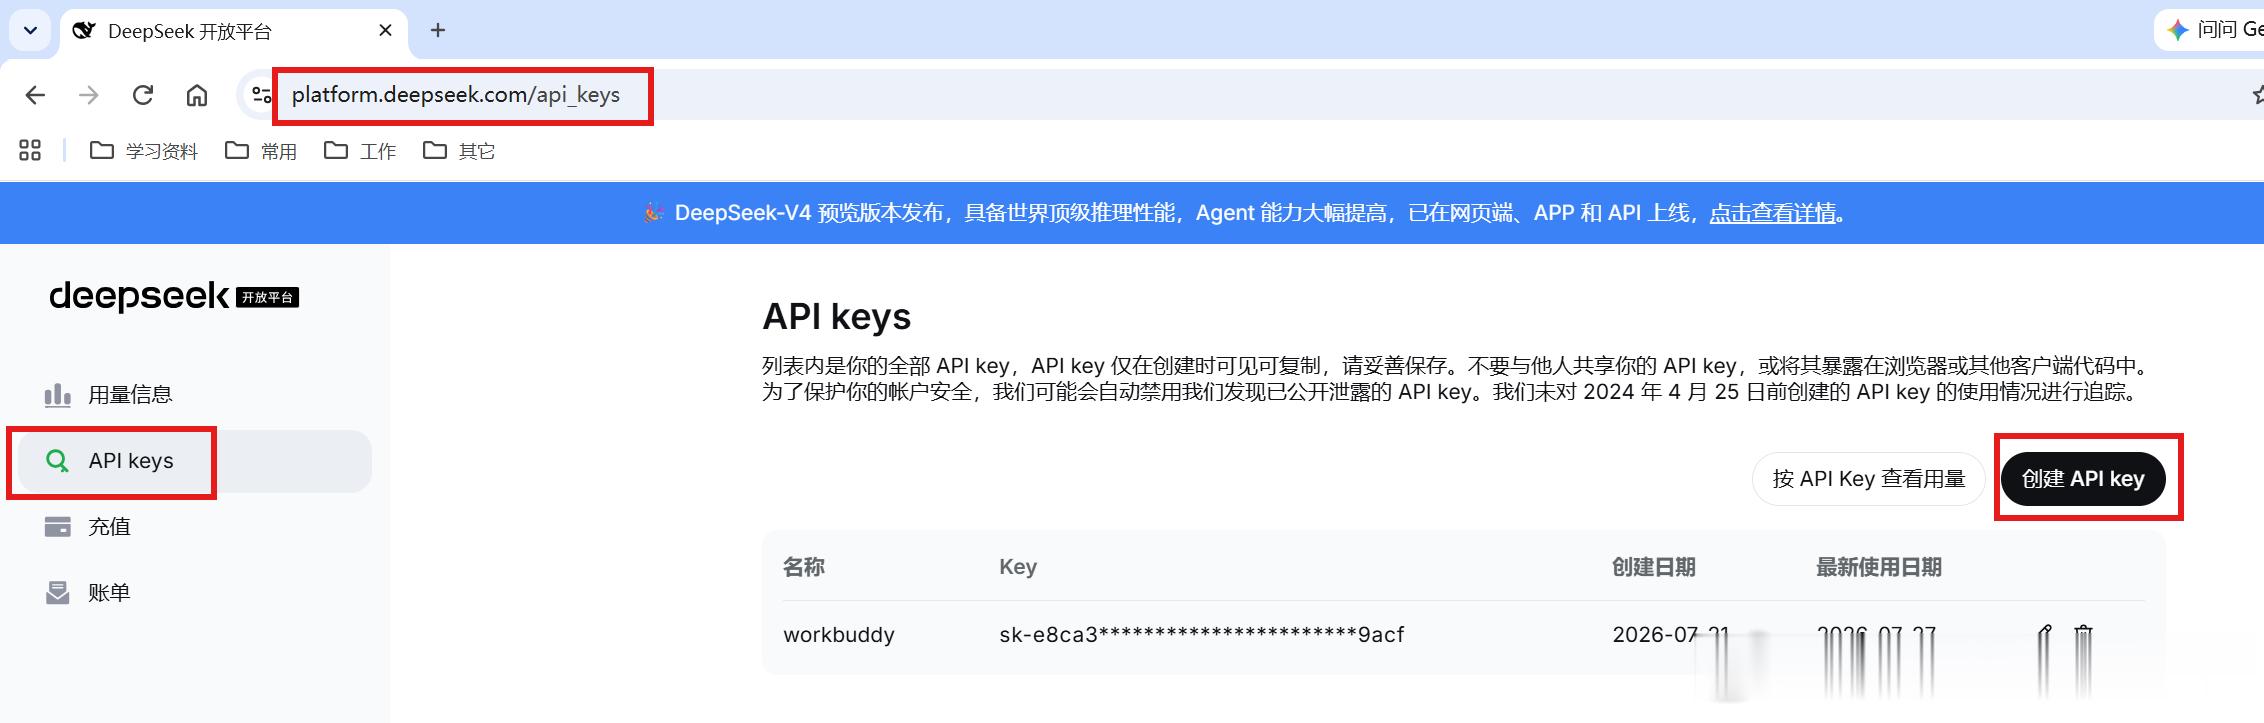Image resolution: width=2264 pixels, height=723 pixels.
Task: Go to 充值 in the sidebar
Action: pyautogui.click(x=195, y=527)
